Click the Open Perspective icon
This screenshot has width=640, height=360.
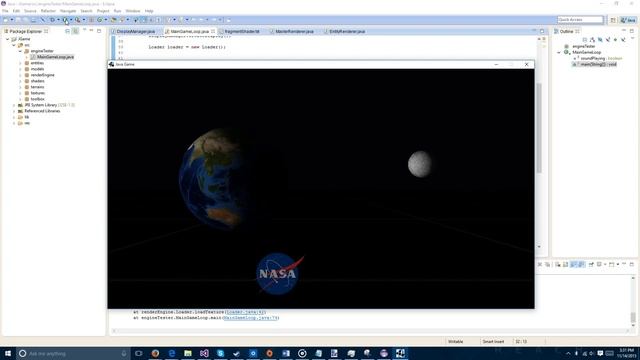613,20
